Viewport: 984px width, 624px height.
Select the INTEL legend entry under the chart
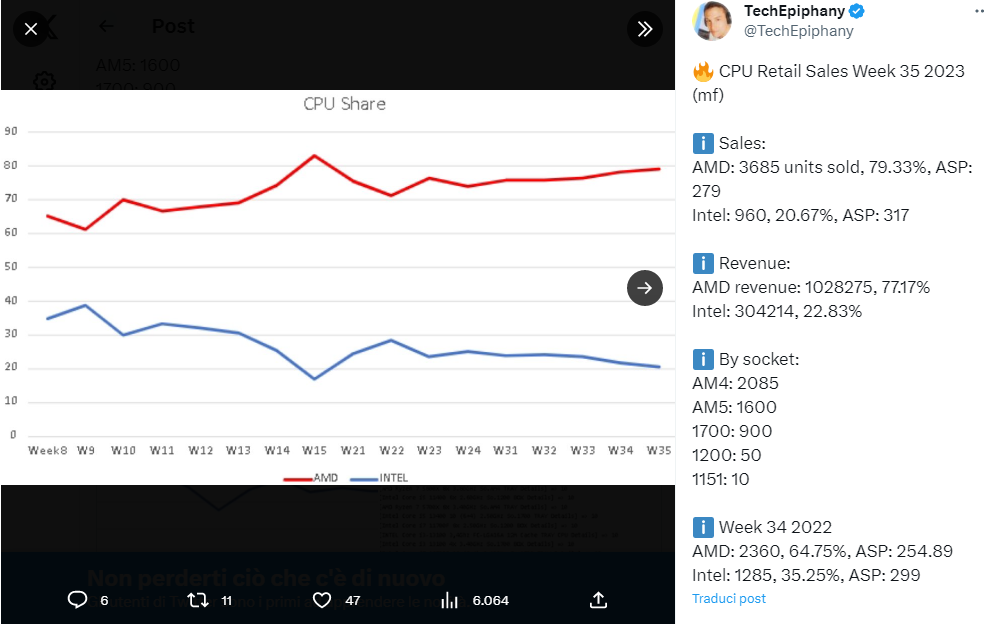pyautogui.click(x=379, y=478)
